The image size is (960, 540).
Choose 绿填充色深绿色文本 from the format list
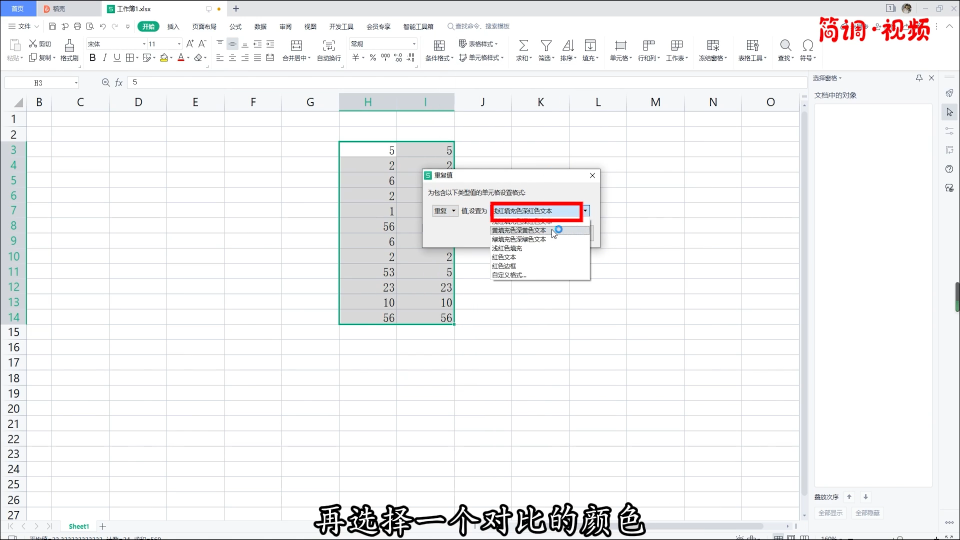click(x=519, y=239)
